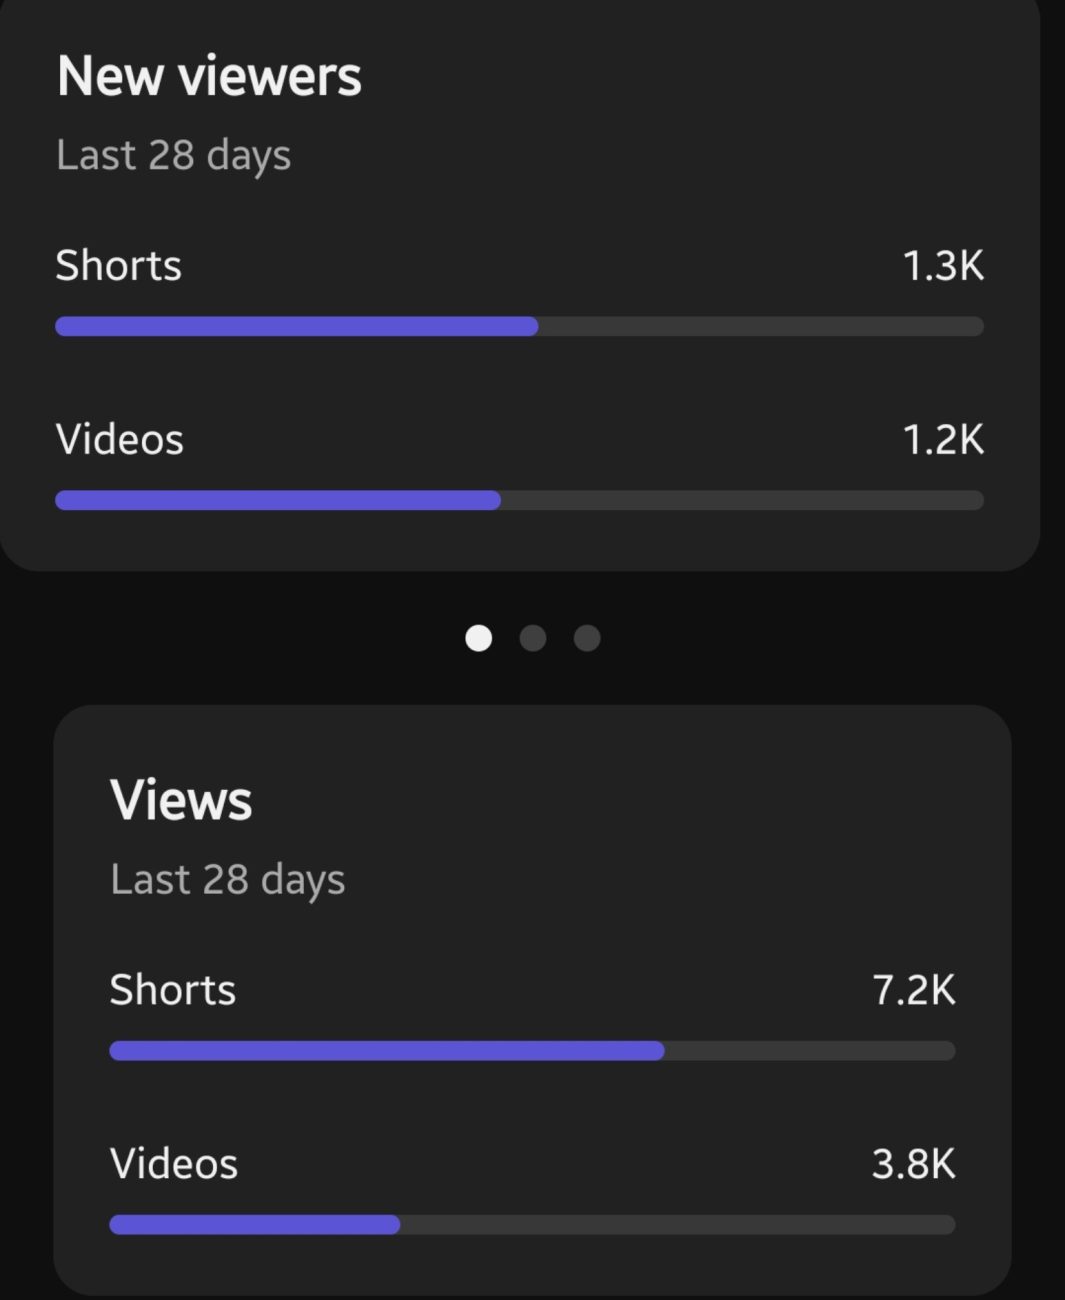The image size is (1065, 1300).
Task: Select the Shorts label under Views
Action: pos(172,990)
